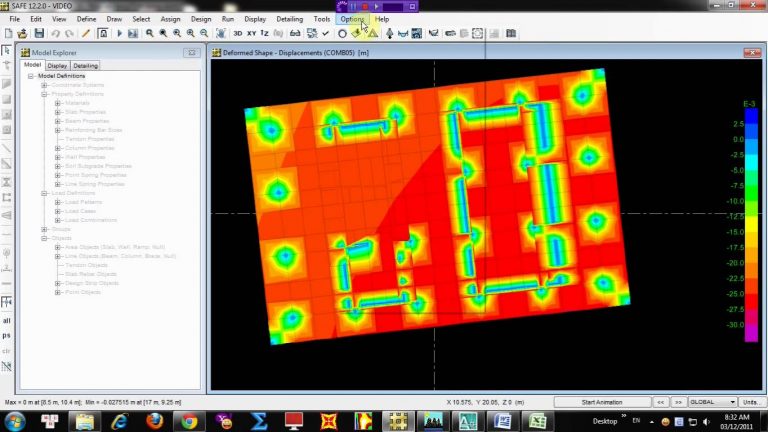Run analysis using the play icon

[x=119, y=33]
